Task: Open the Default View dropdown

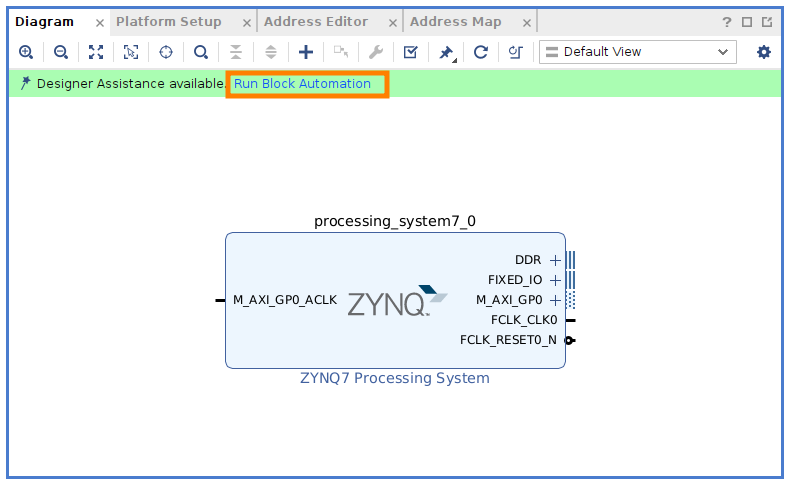Action: click(x=638, y=52)
